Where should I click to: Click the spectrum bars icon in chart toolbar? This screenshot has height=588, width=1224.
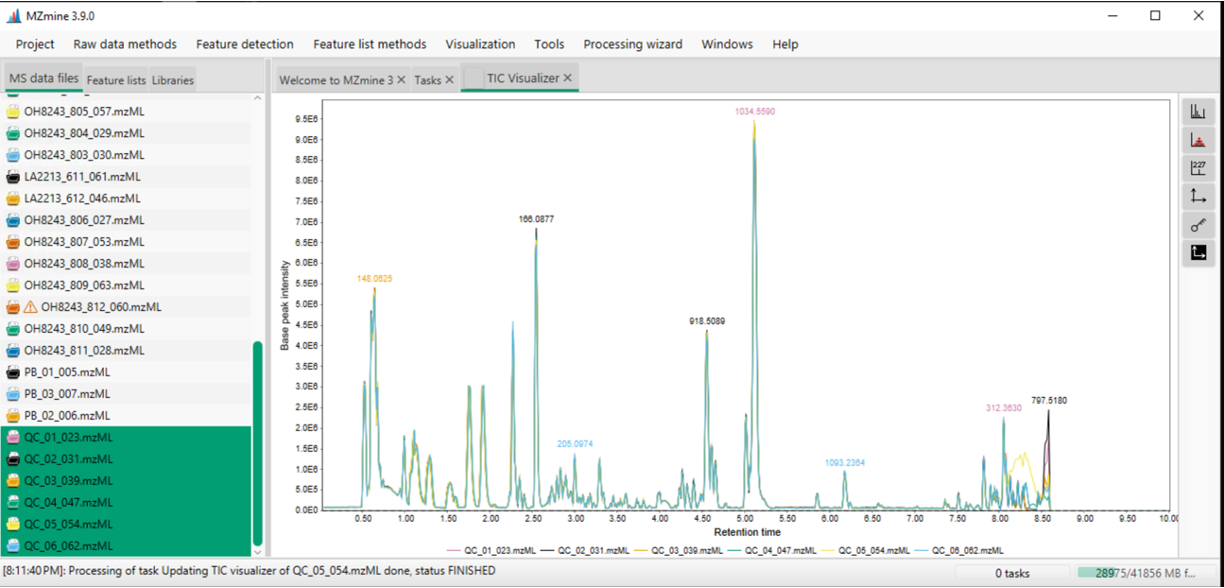point(1198,112)
